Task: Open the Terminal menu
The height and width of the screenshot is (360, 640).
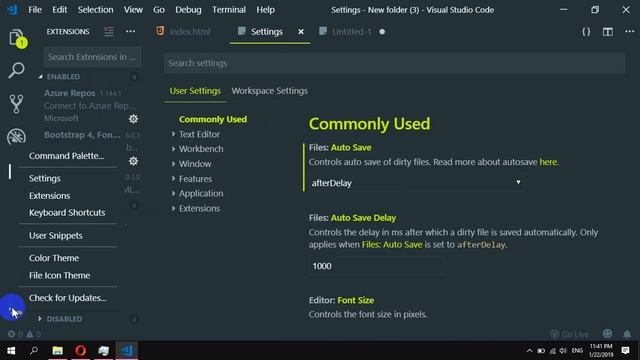Action: coord(229,9)
